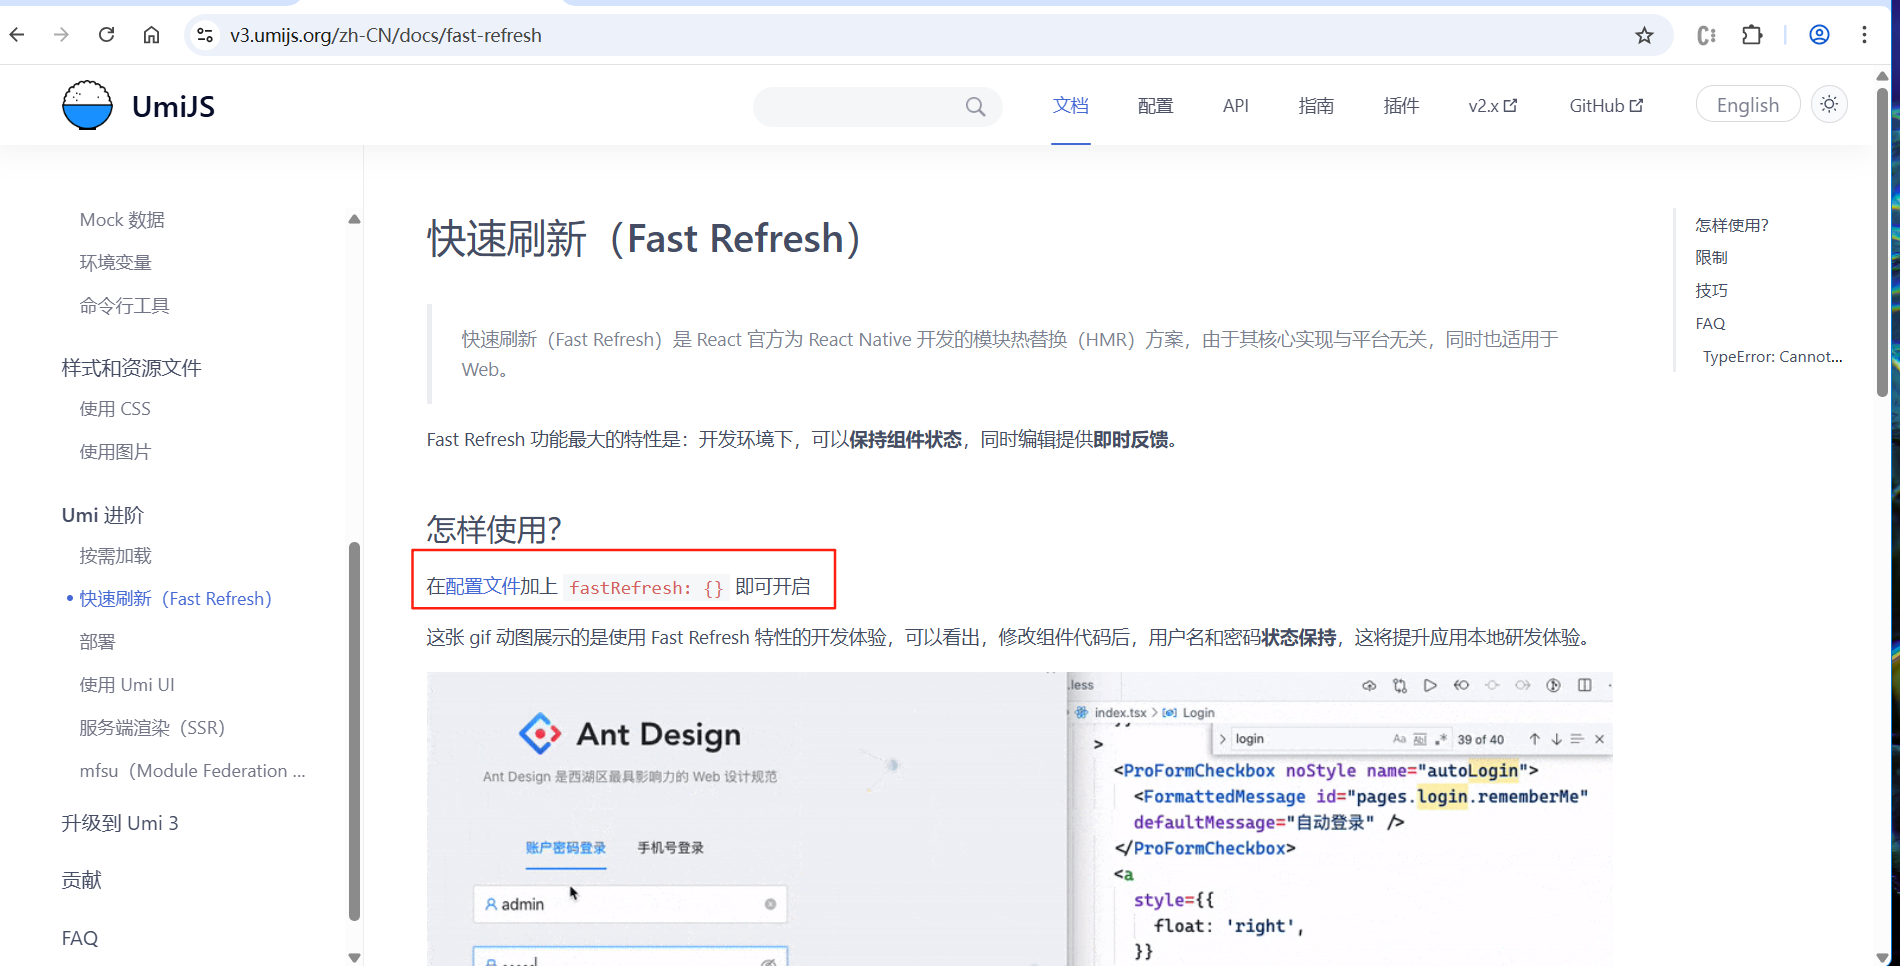Click the 快速刷新 (Fast Refresh) page title

646,239
